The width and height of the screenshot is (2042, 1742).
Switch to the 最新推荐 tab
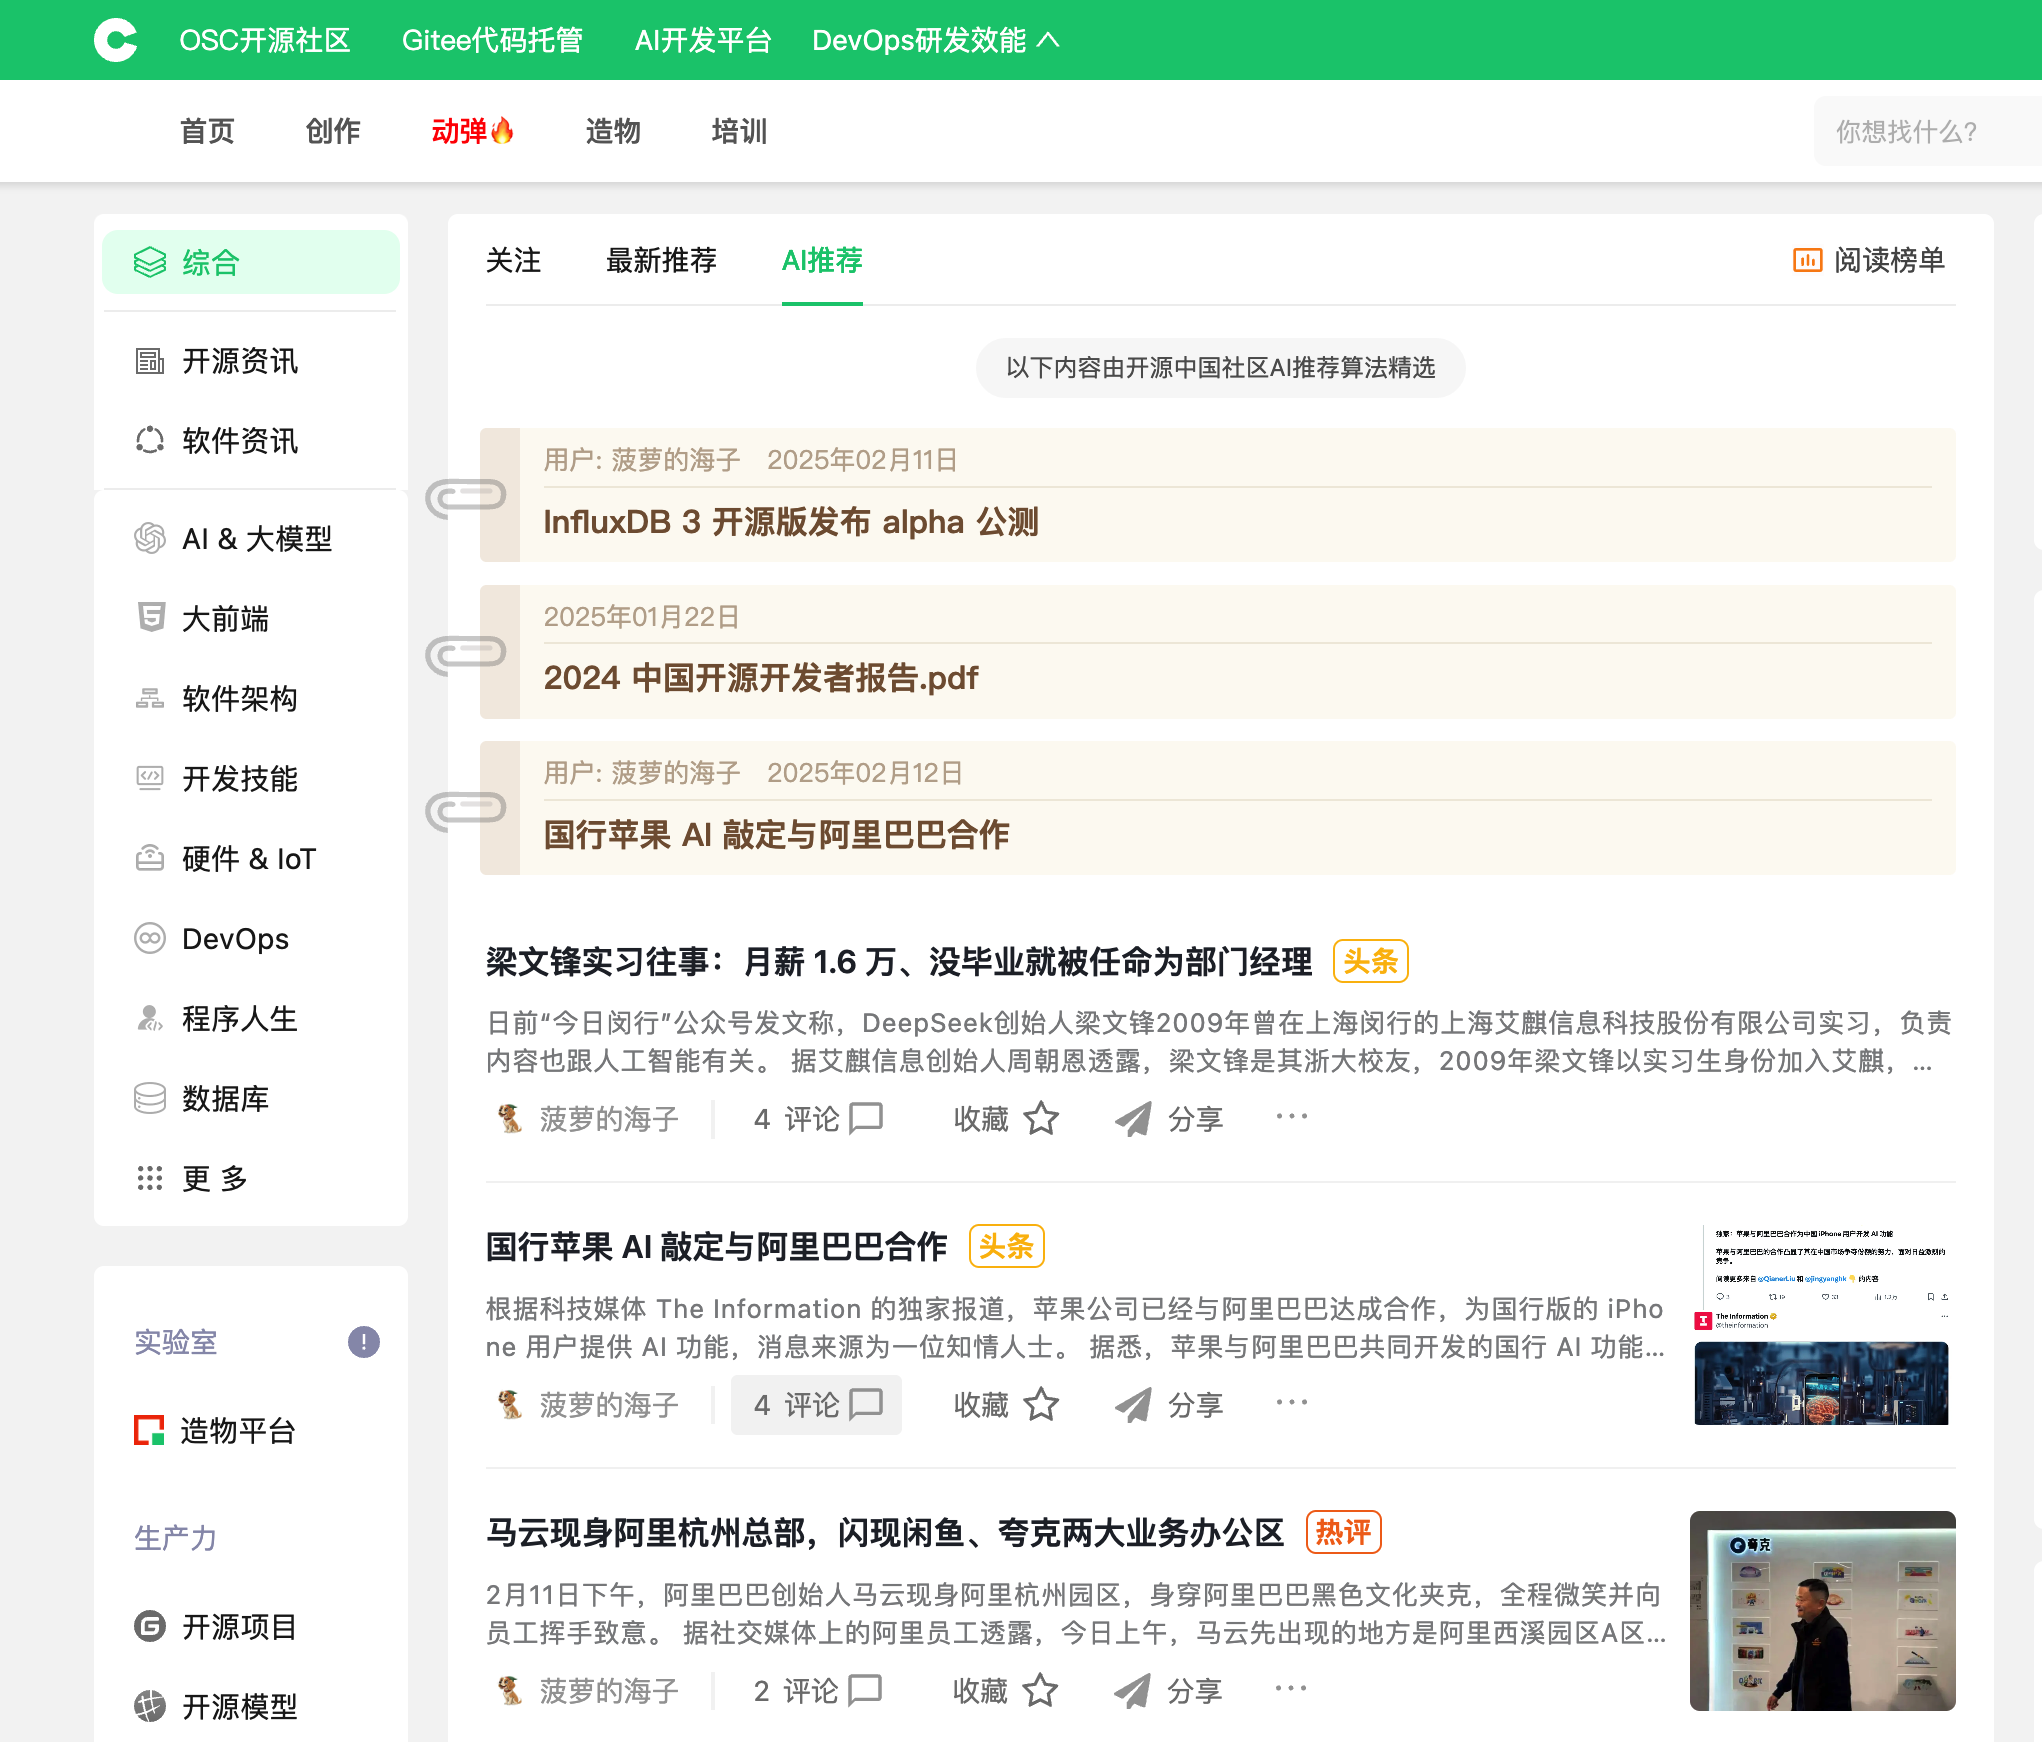(x=661, y=260)
